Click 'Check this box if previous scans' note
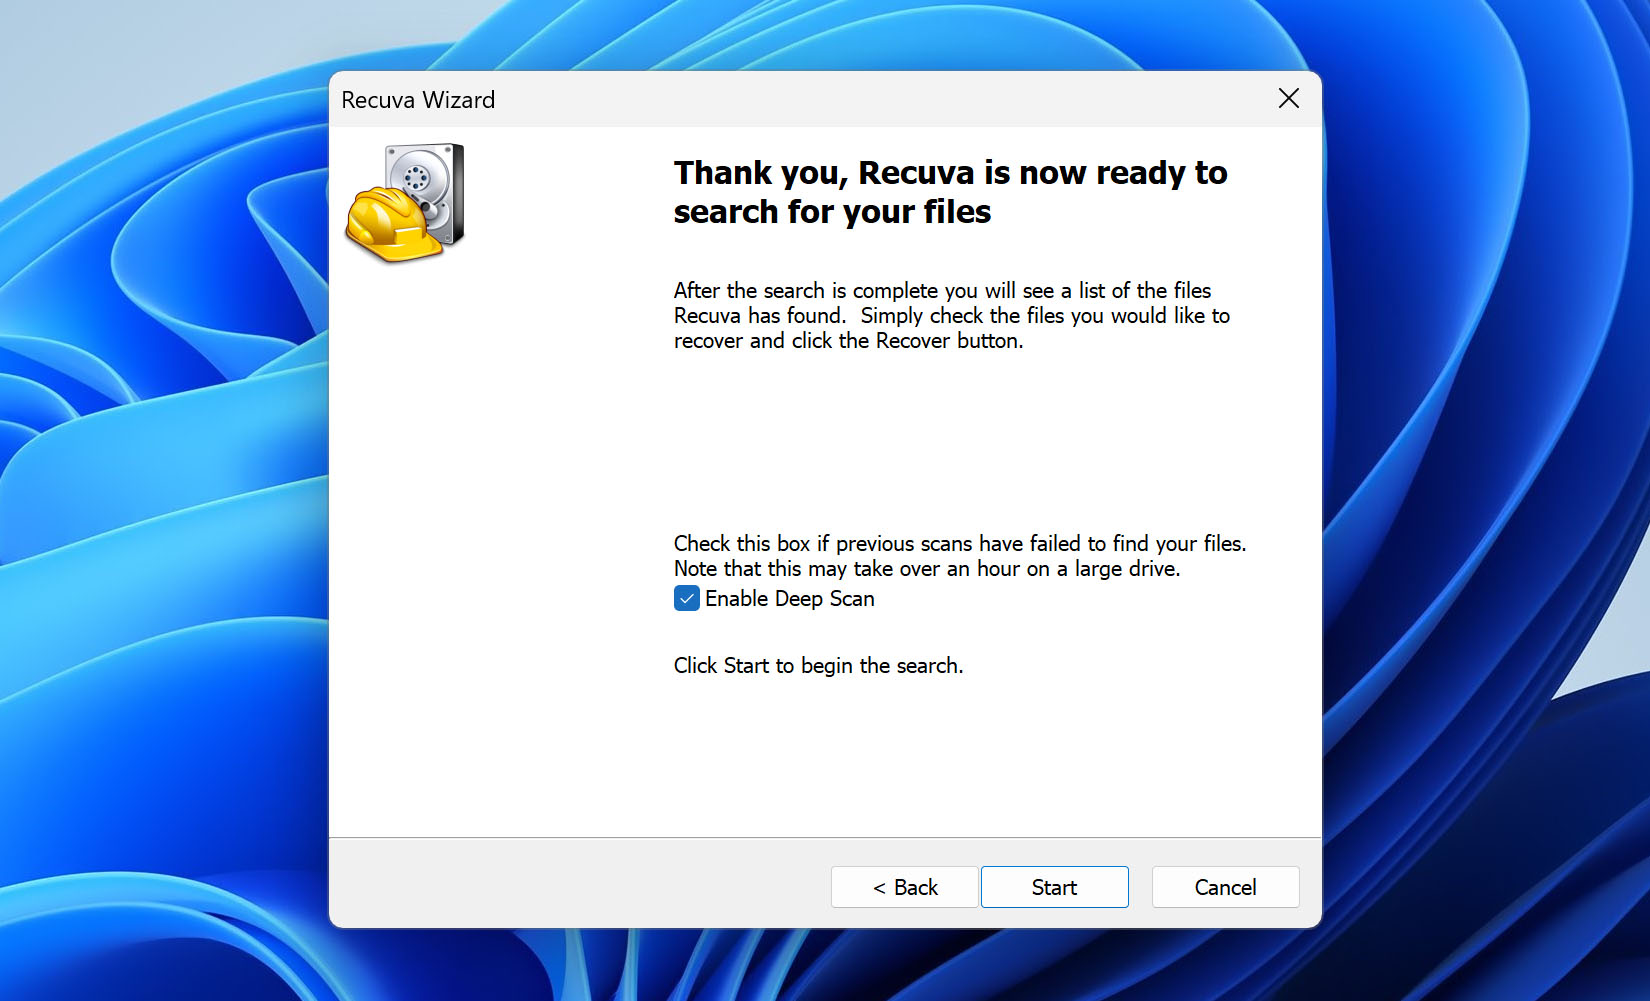Image resolution: width=1650 pixels, height=1001 pixels. (x=959, y=556)
